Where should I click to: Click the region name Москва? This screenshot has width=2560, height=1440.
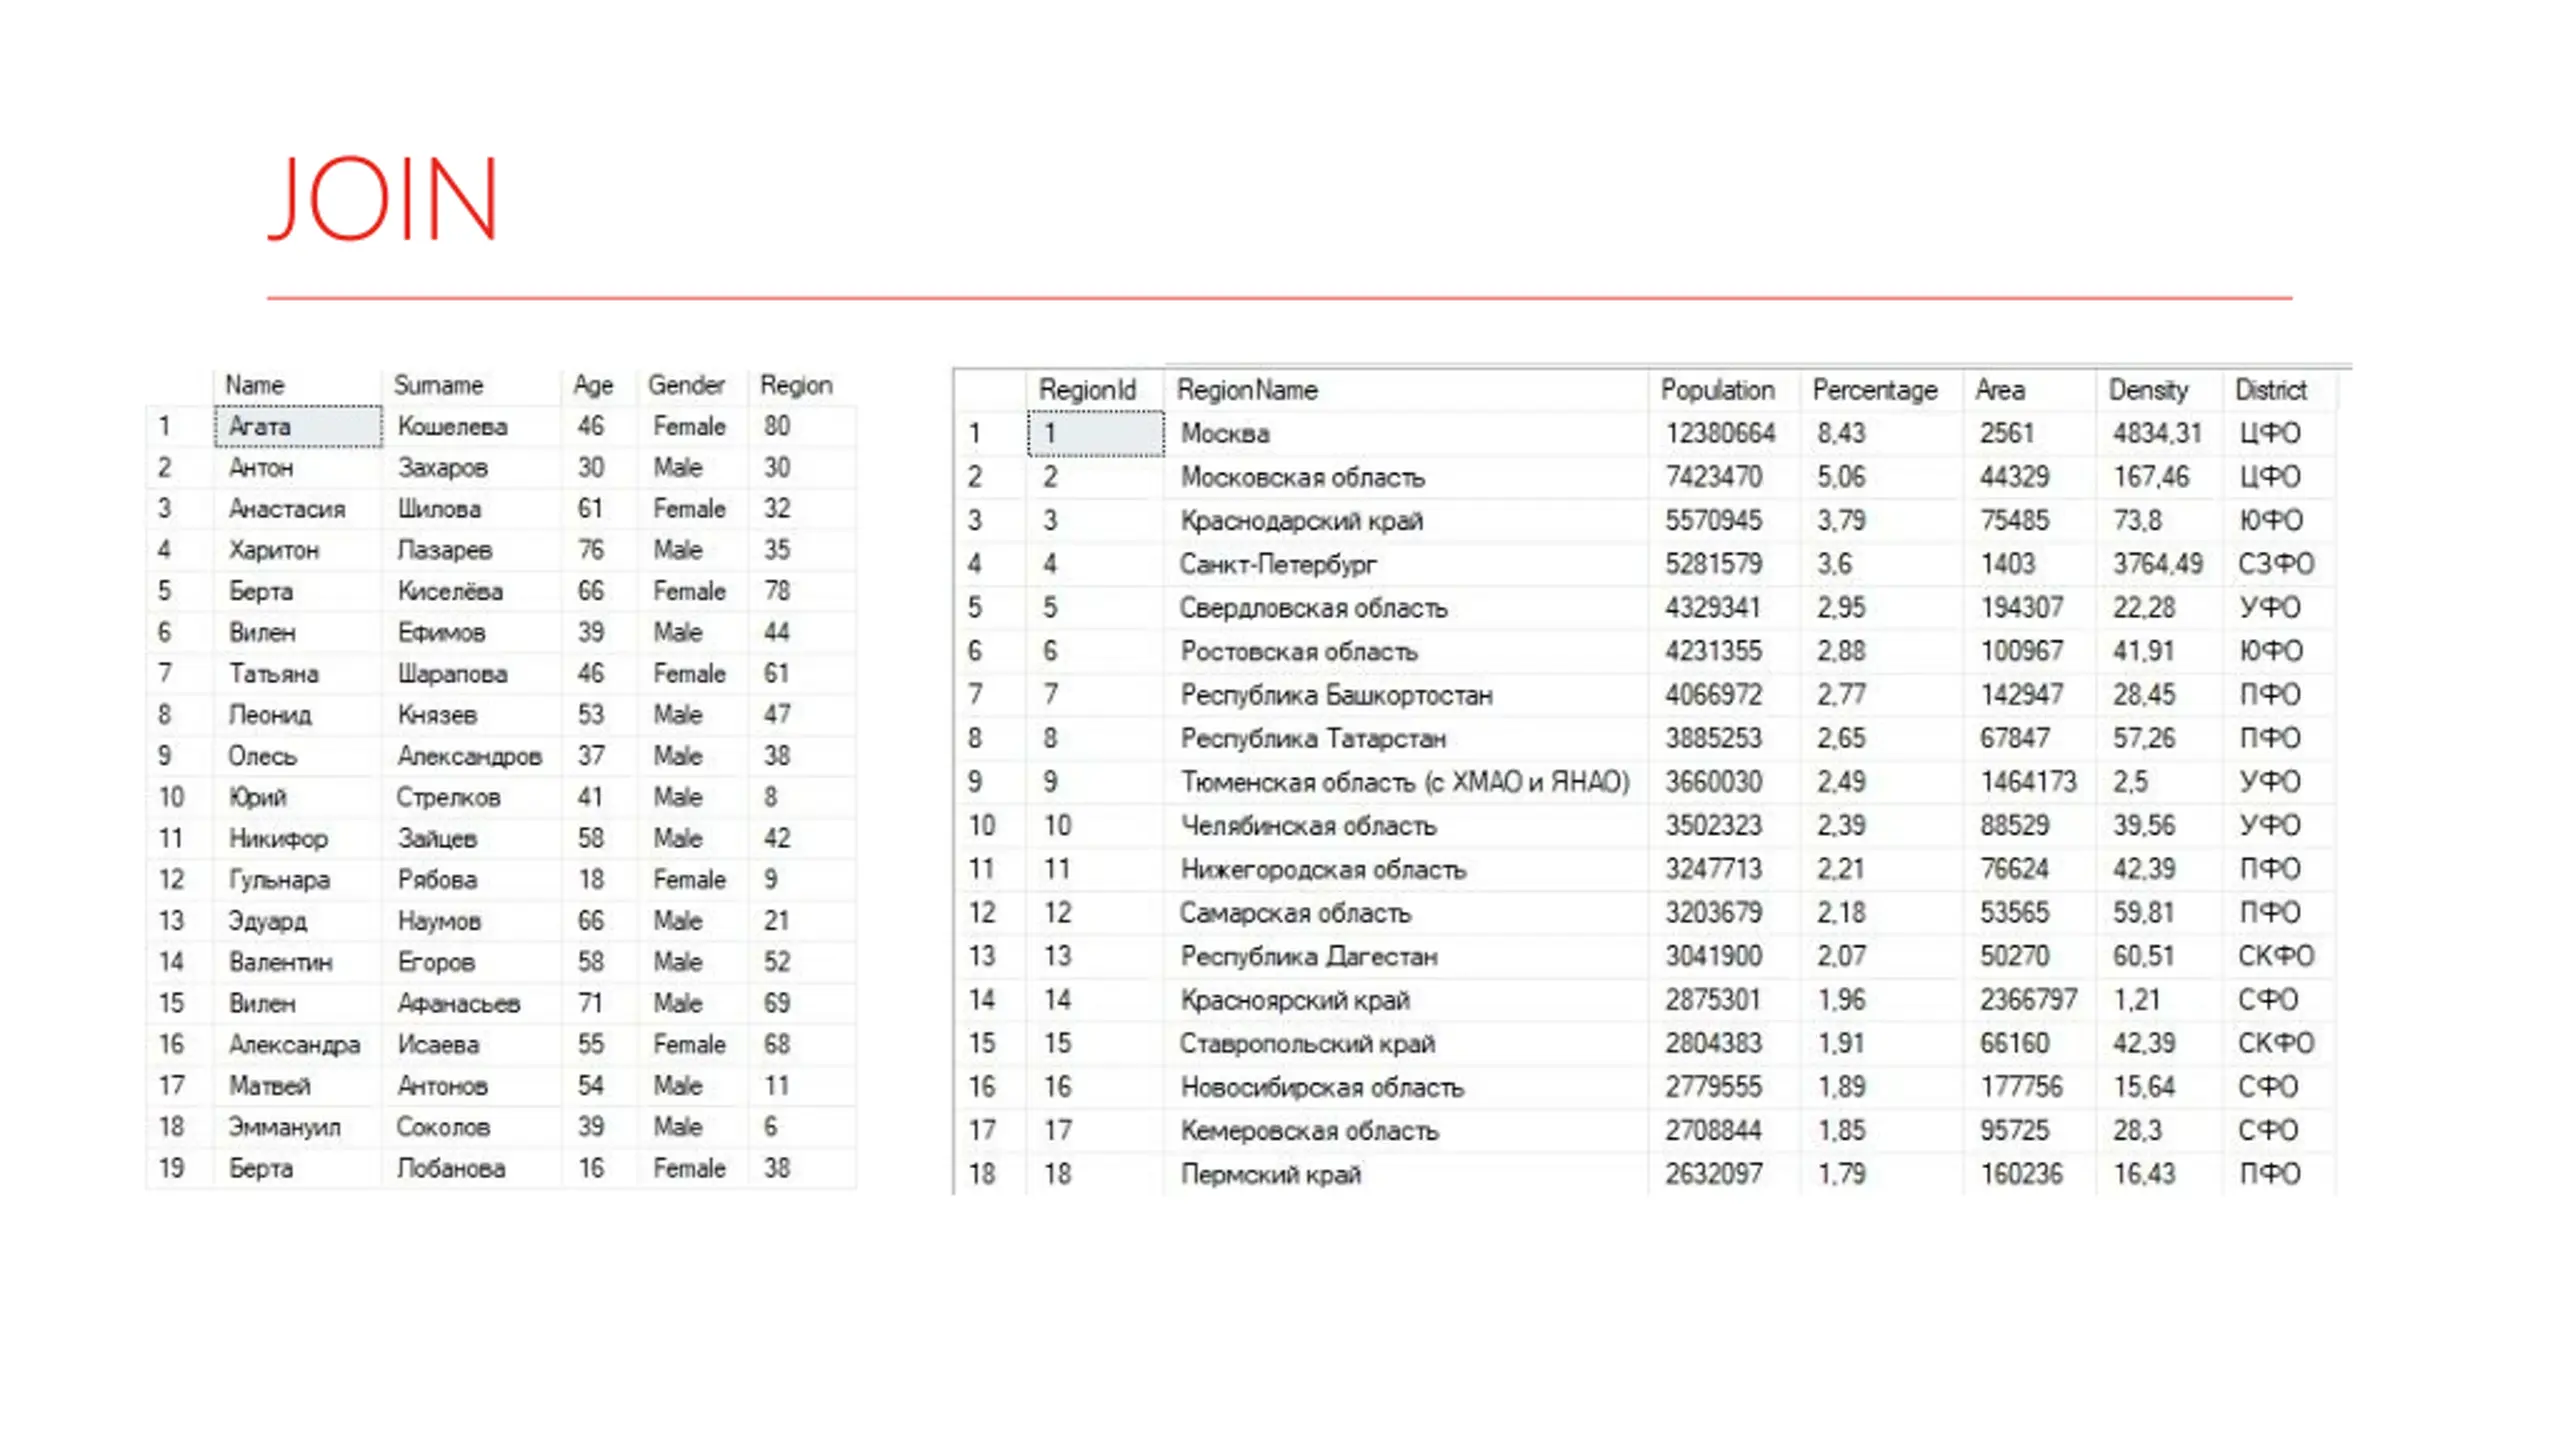point(1225,434)
